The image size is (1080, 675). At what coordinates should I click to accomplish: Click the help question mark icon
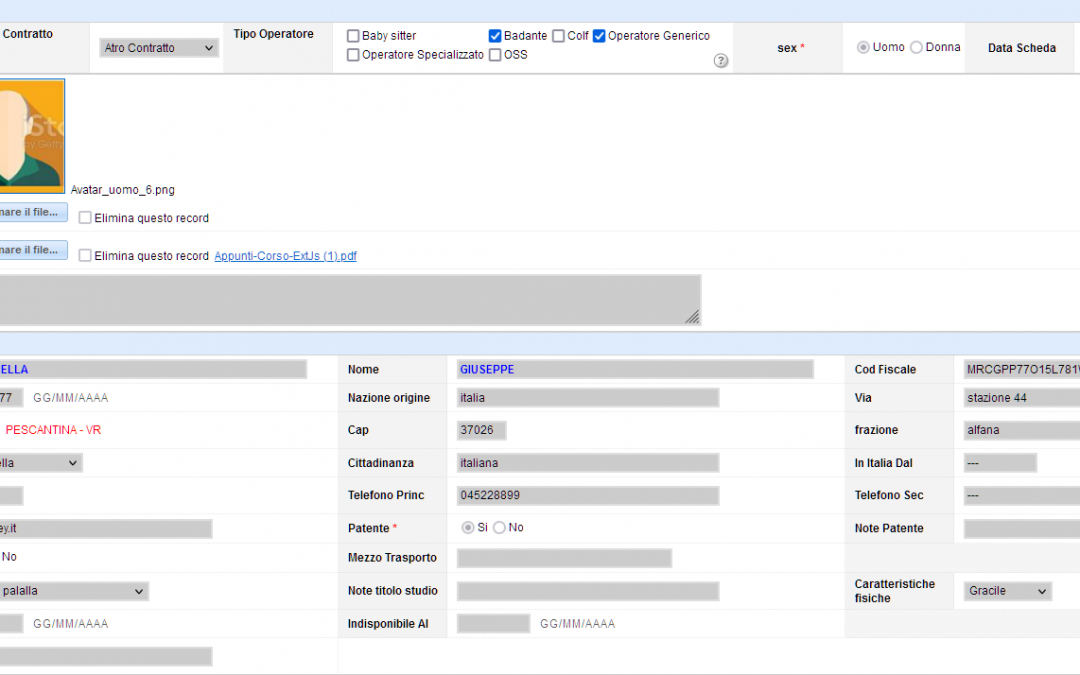tap(721, 61)
